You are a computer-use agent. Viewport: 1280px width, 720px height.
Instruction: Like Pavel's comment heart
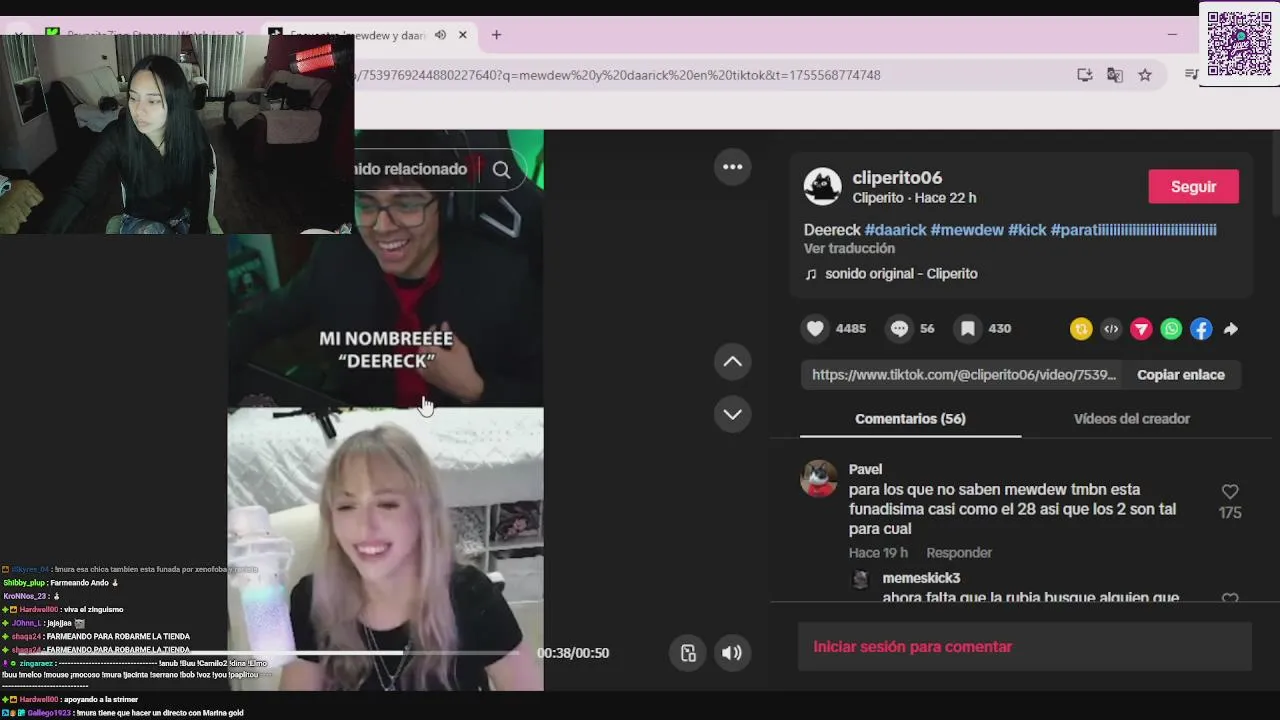(1230, 491)
